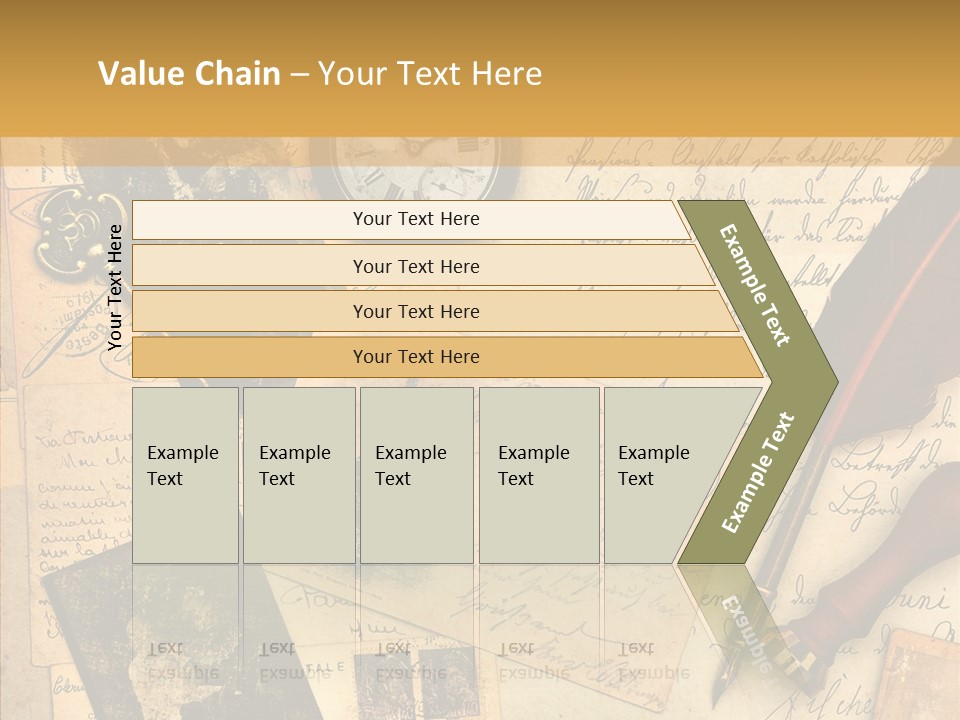This screenshot has height=720, width=960.
Task: Select the second 'Example Text' box
Action: click(x=298, y=475)
